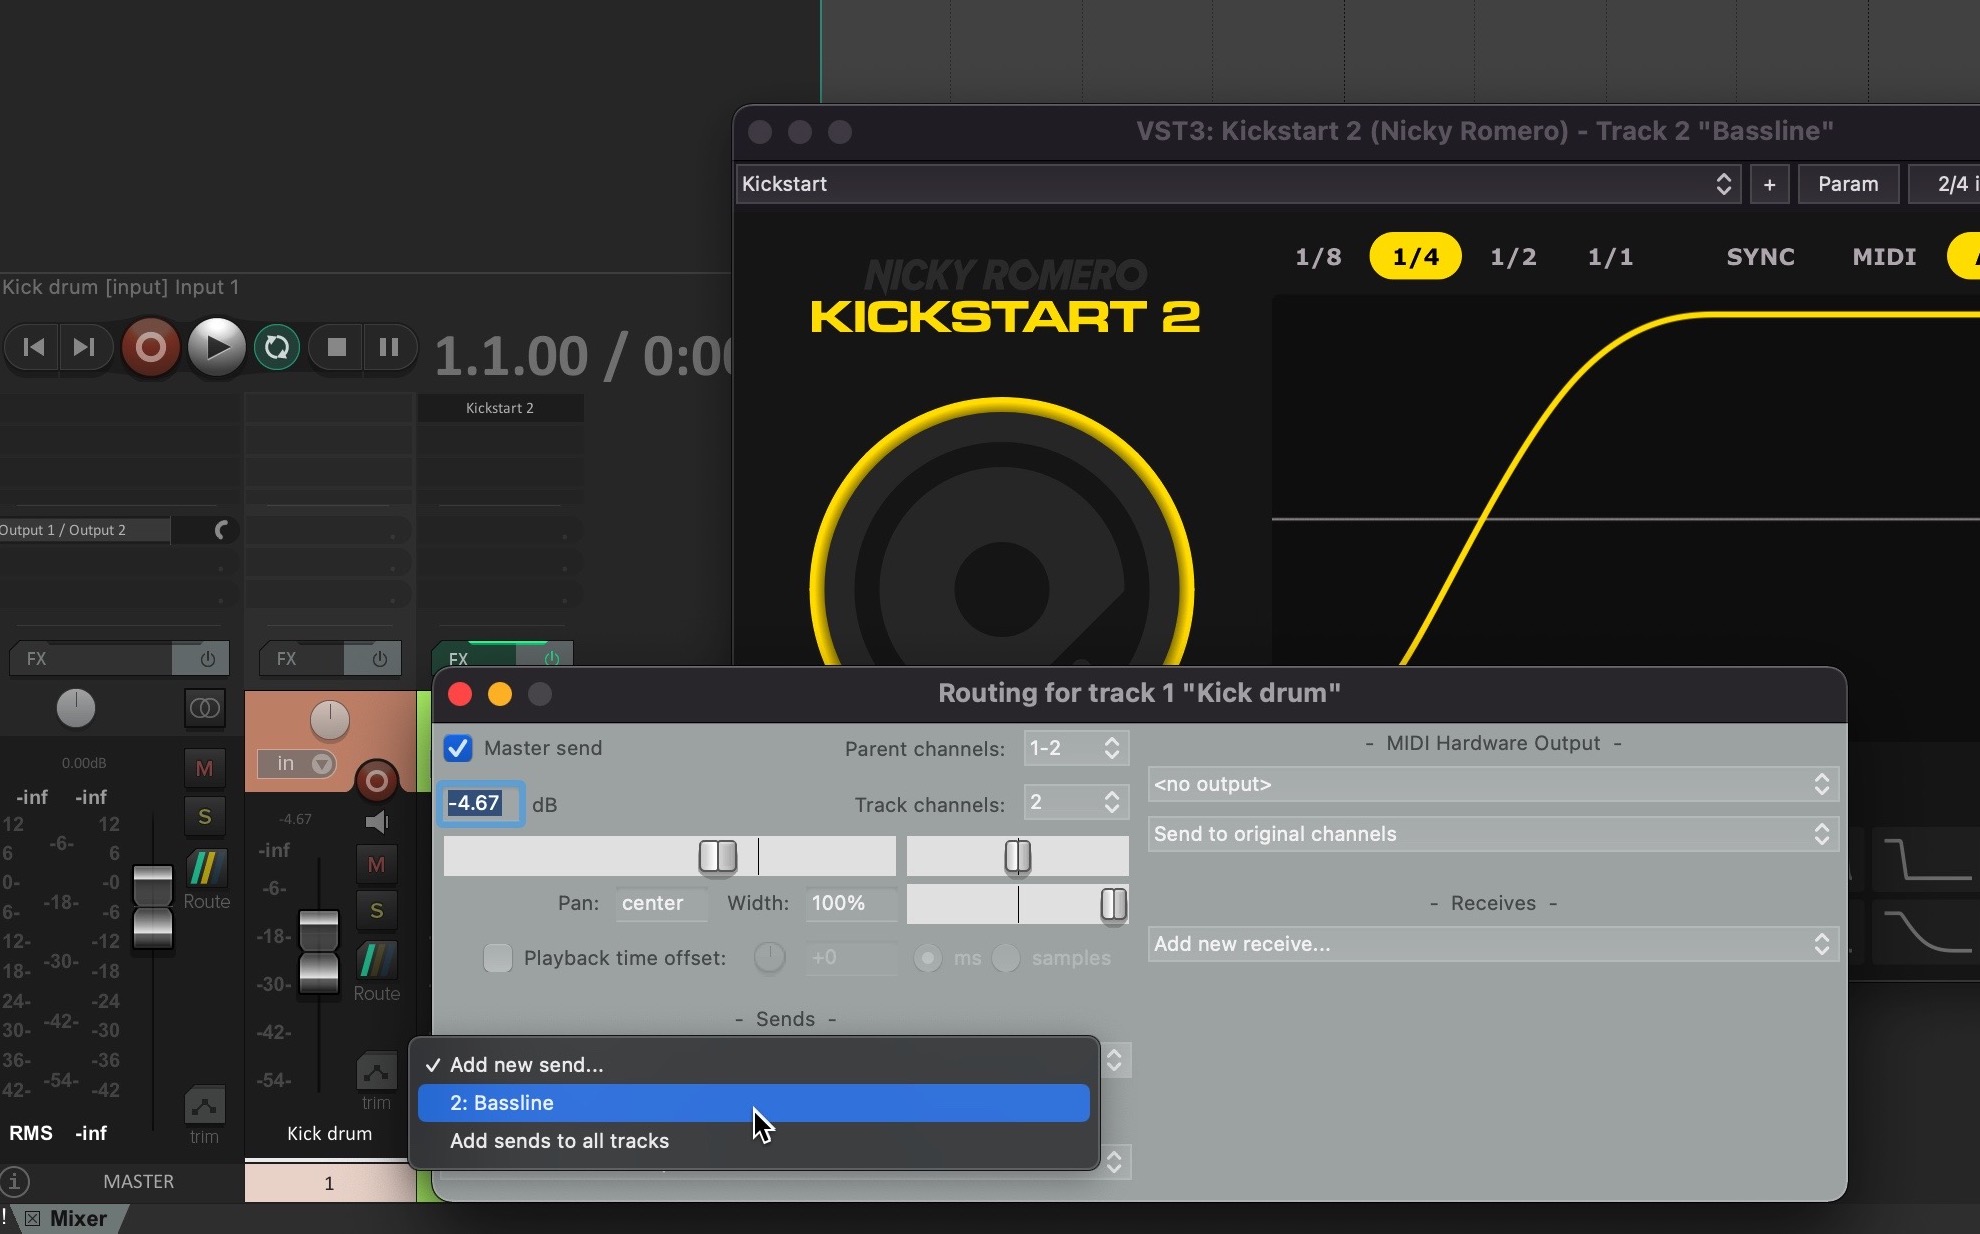Select 1/8 rate in Kickstart
1980x1234 pixels.
tap(1318, 257)
